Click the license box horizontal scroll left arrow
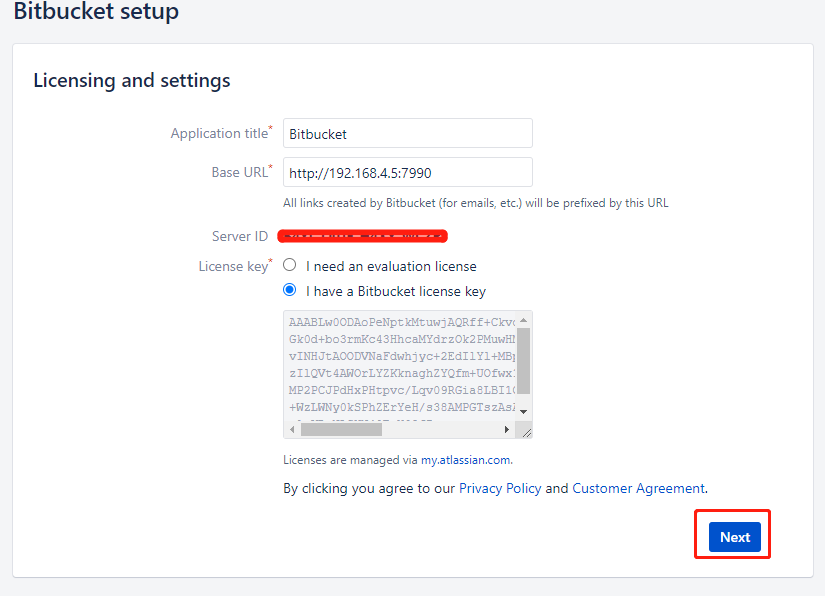The image size is (825, 596). [x=292, y=430]
